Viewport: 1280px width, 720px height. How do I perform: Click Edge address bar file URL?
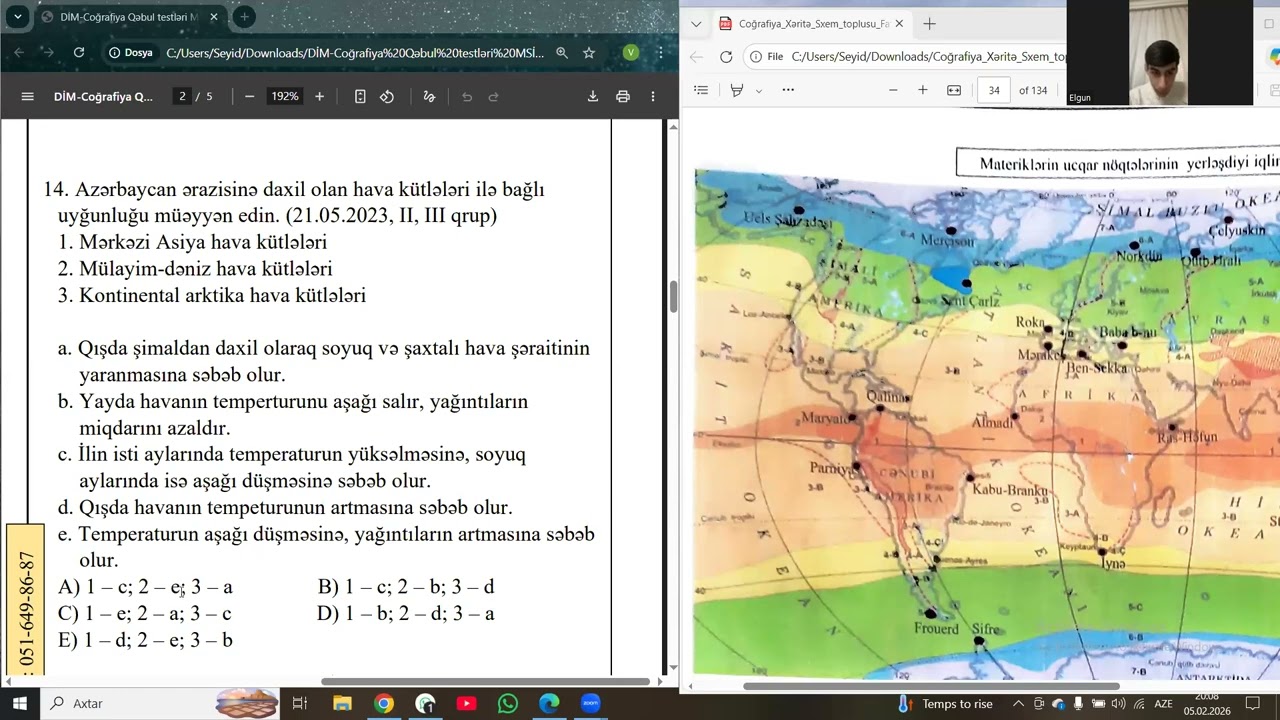(x=929, y=57)
